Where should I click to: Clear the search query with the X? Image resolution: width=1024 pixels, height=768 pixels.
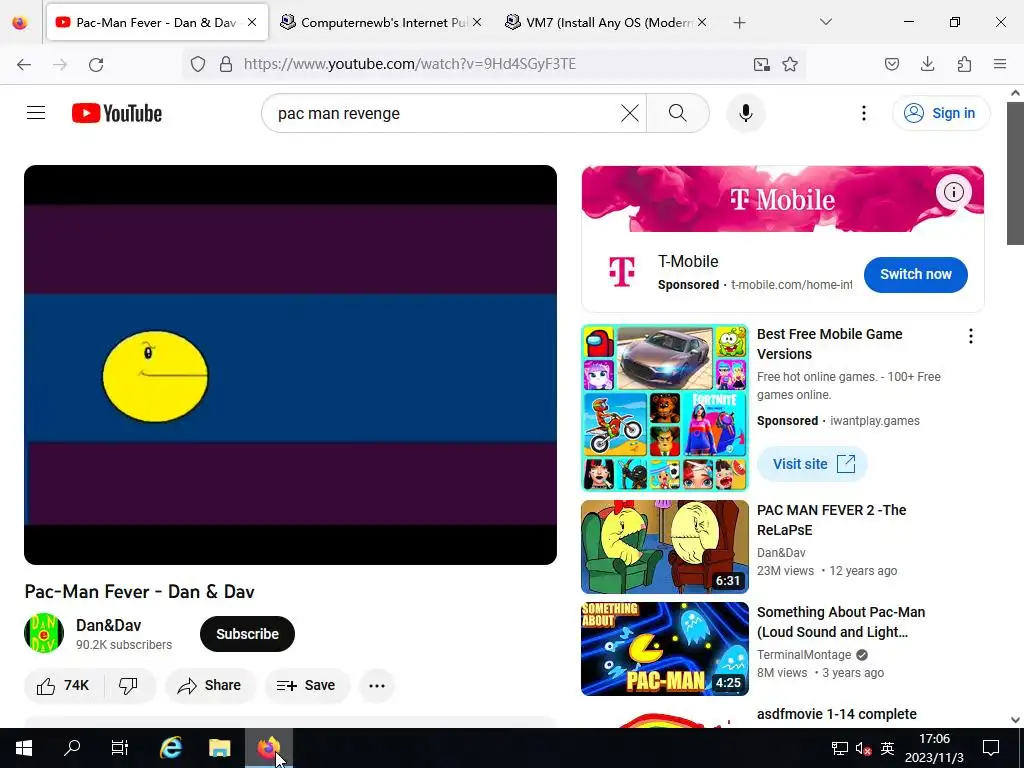(630, 113)
